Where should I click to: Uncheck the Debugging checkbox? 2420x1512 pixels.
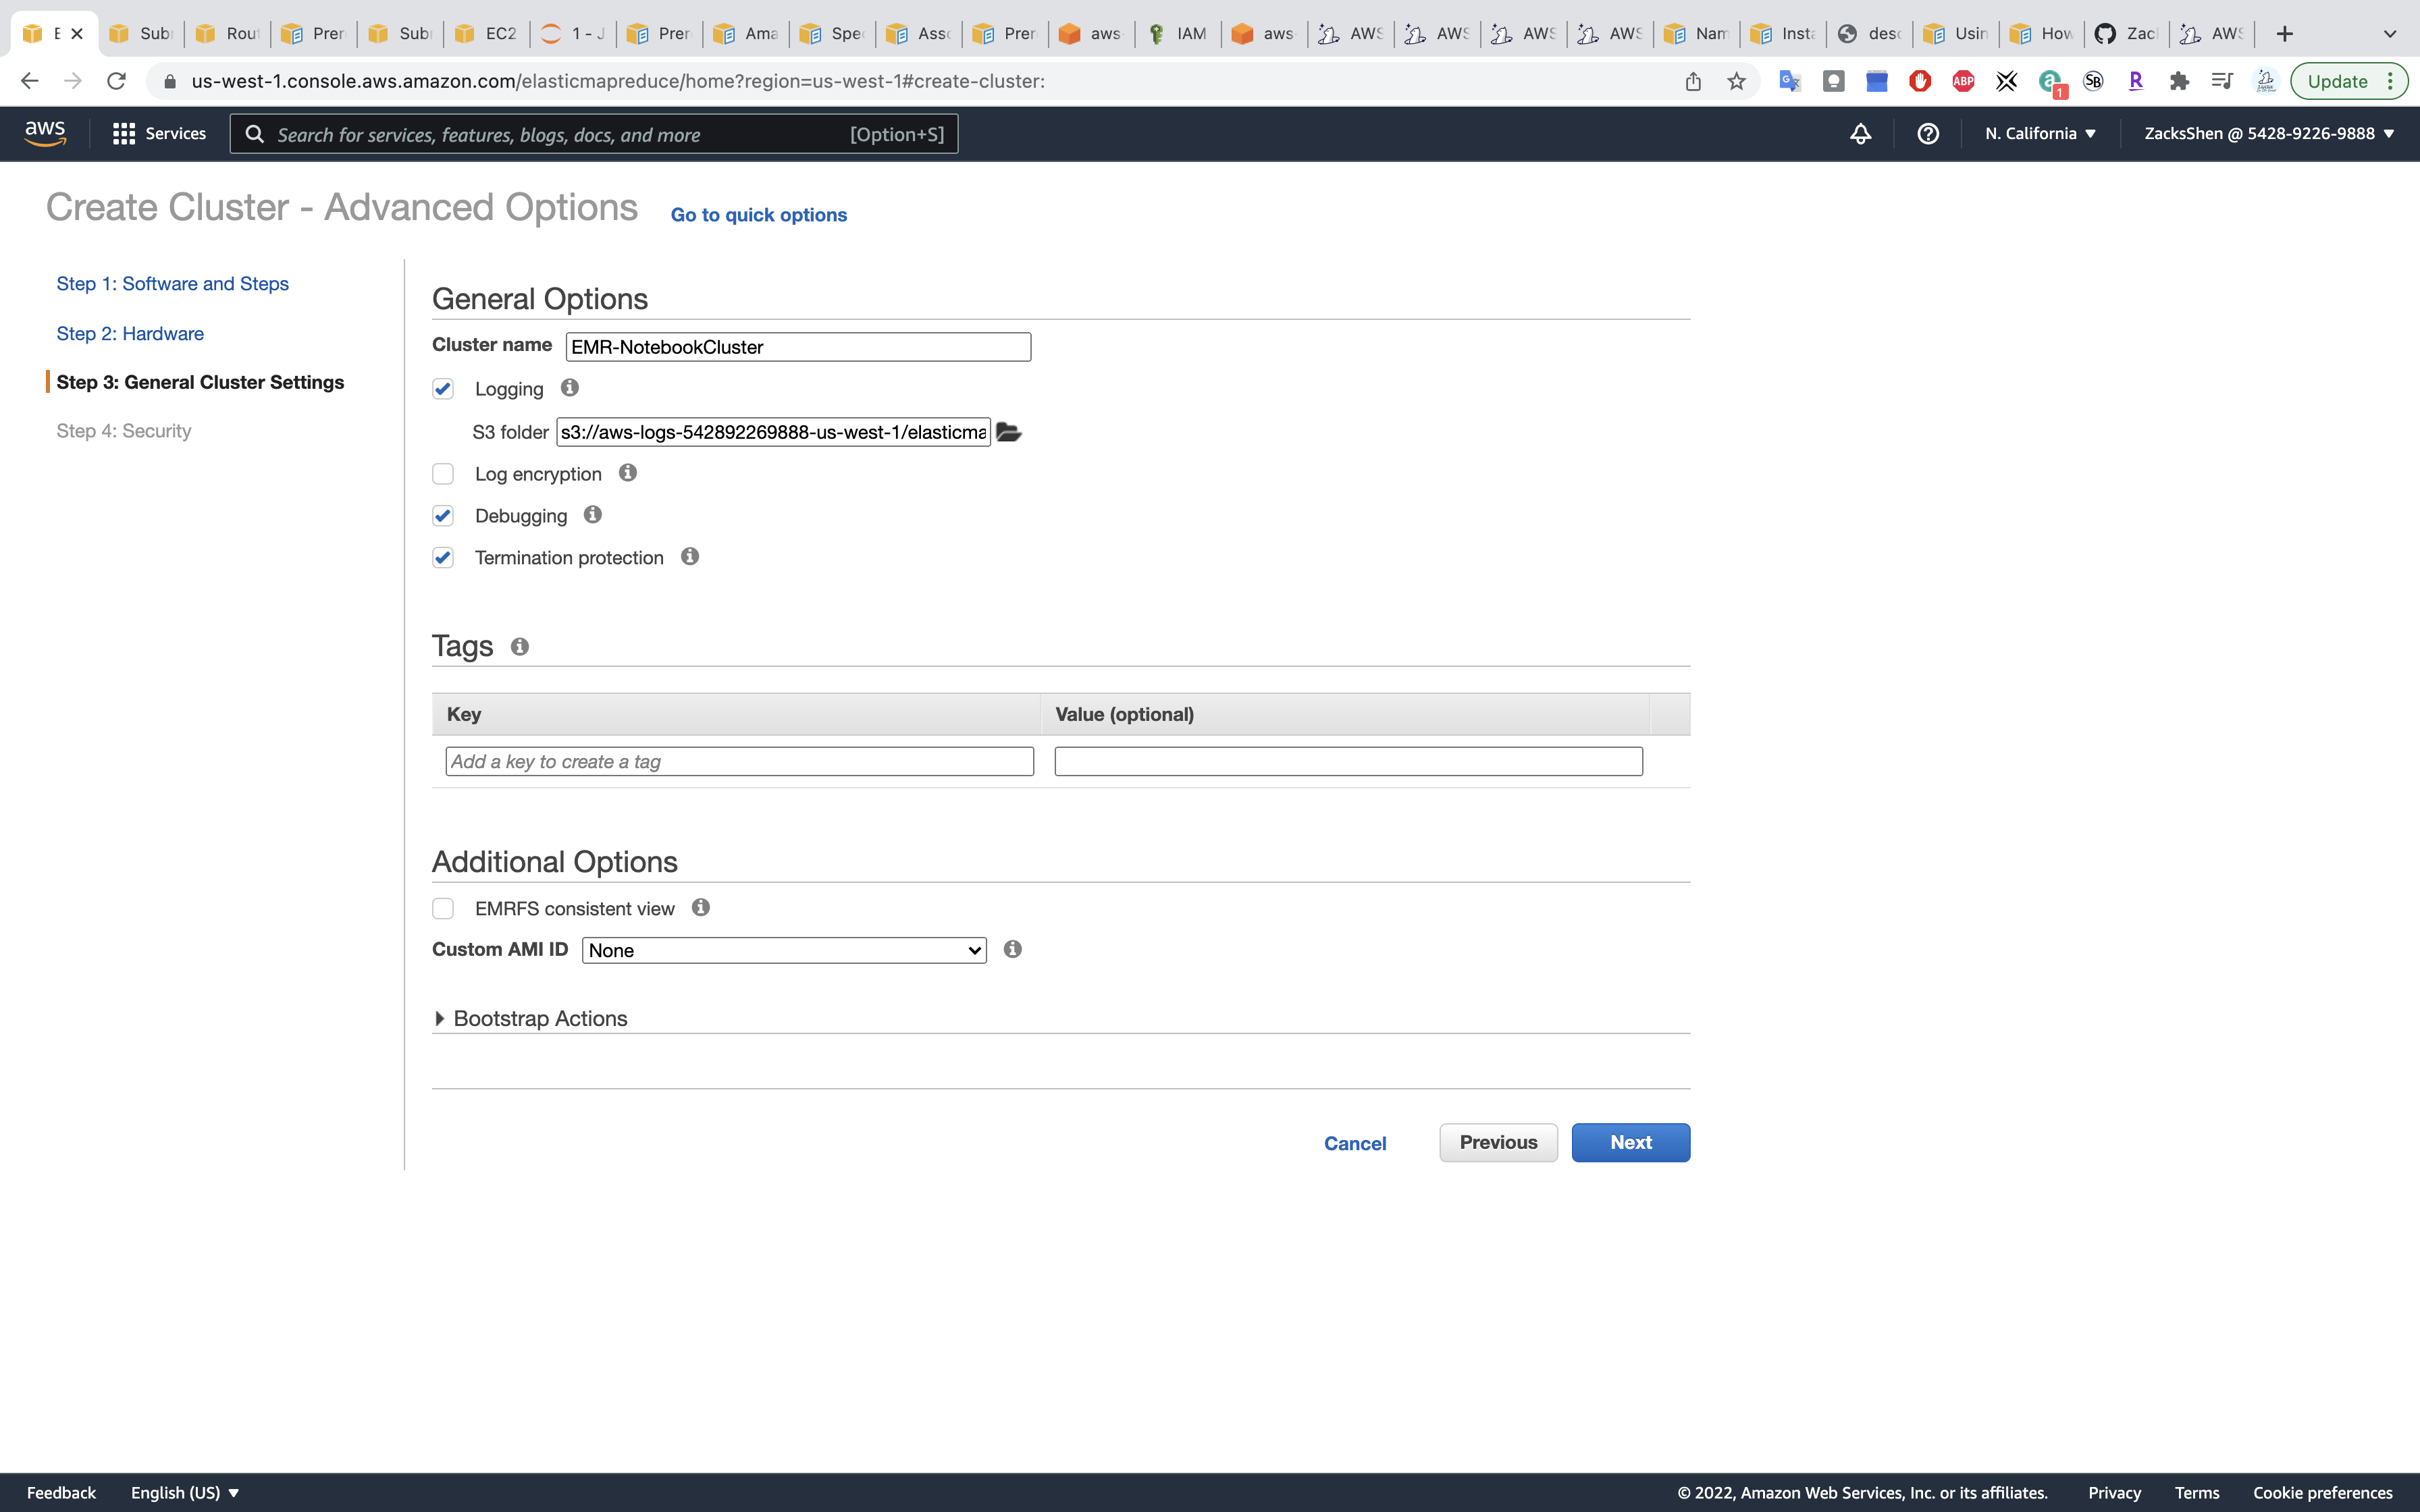coord(443,516)
